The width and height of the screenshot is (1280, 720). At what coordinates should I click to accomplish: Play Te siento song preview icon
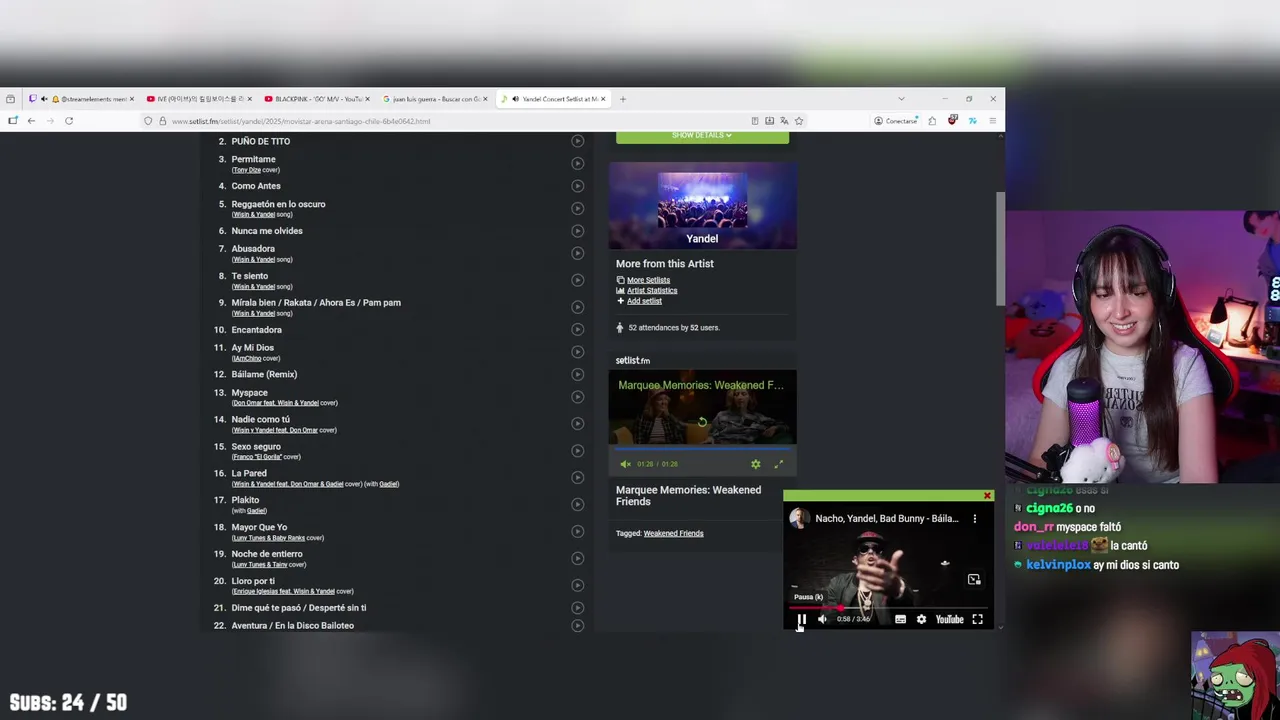coord(577,281)
